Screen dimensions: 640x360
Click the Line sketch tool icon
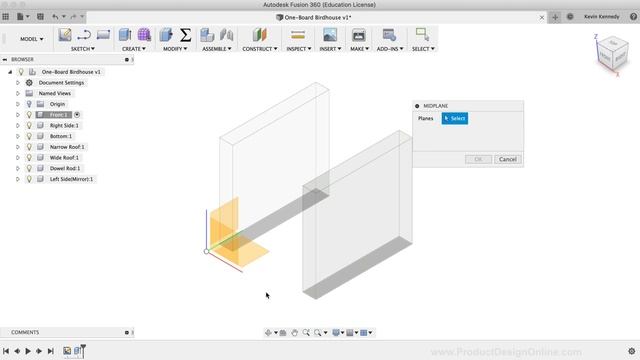pos(84,35)
